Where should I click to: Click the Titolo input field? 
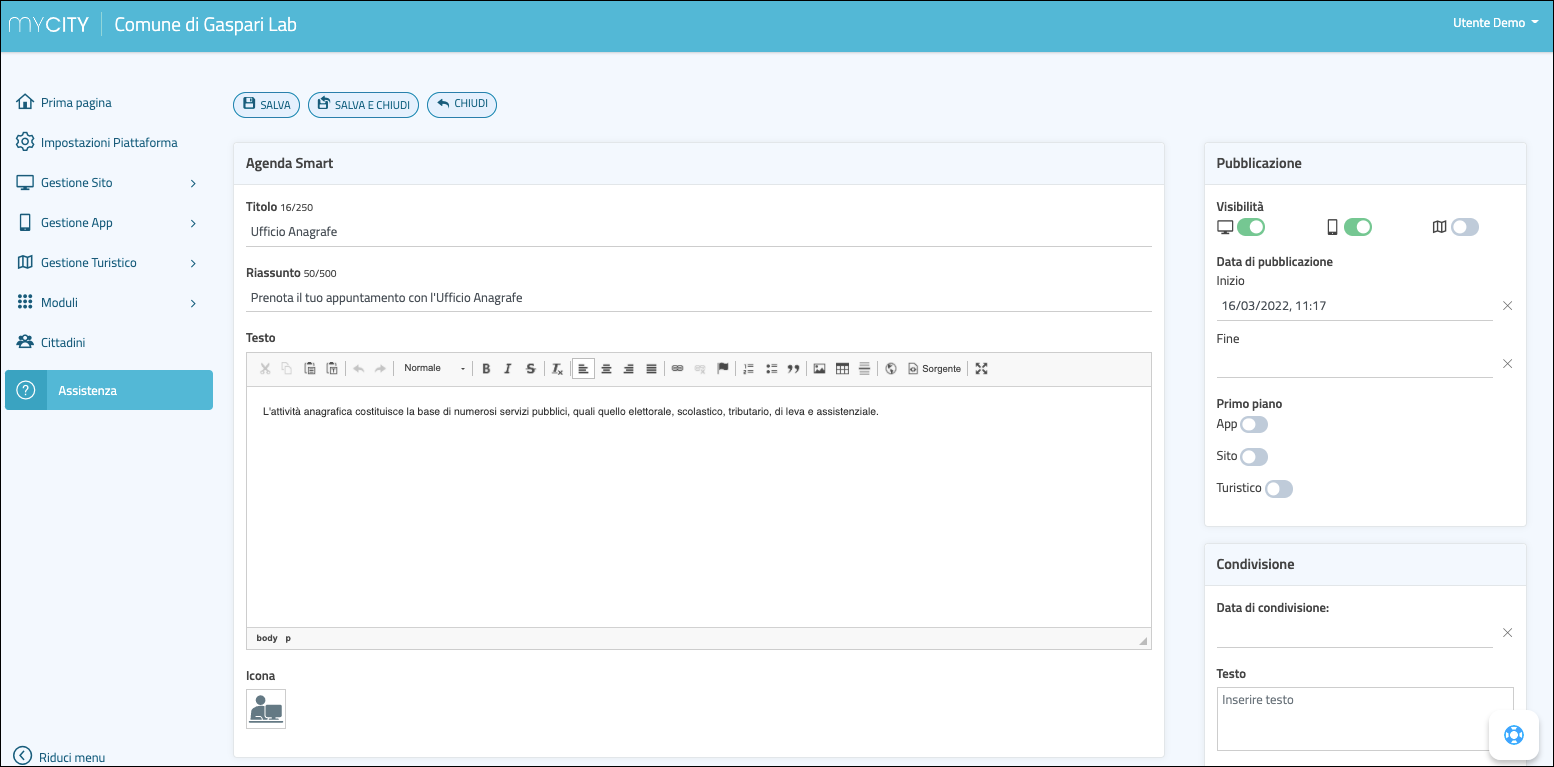(x=698, y=232)
